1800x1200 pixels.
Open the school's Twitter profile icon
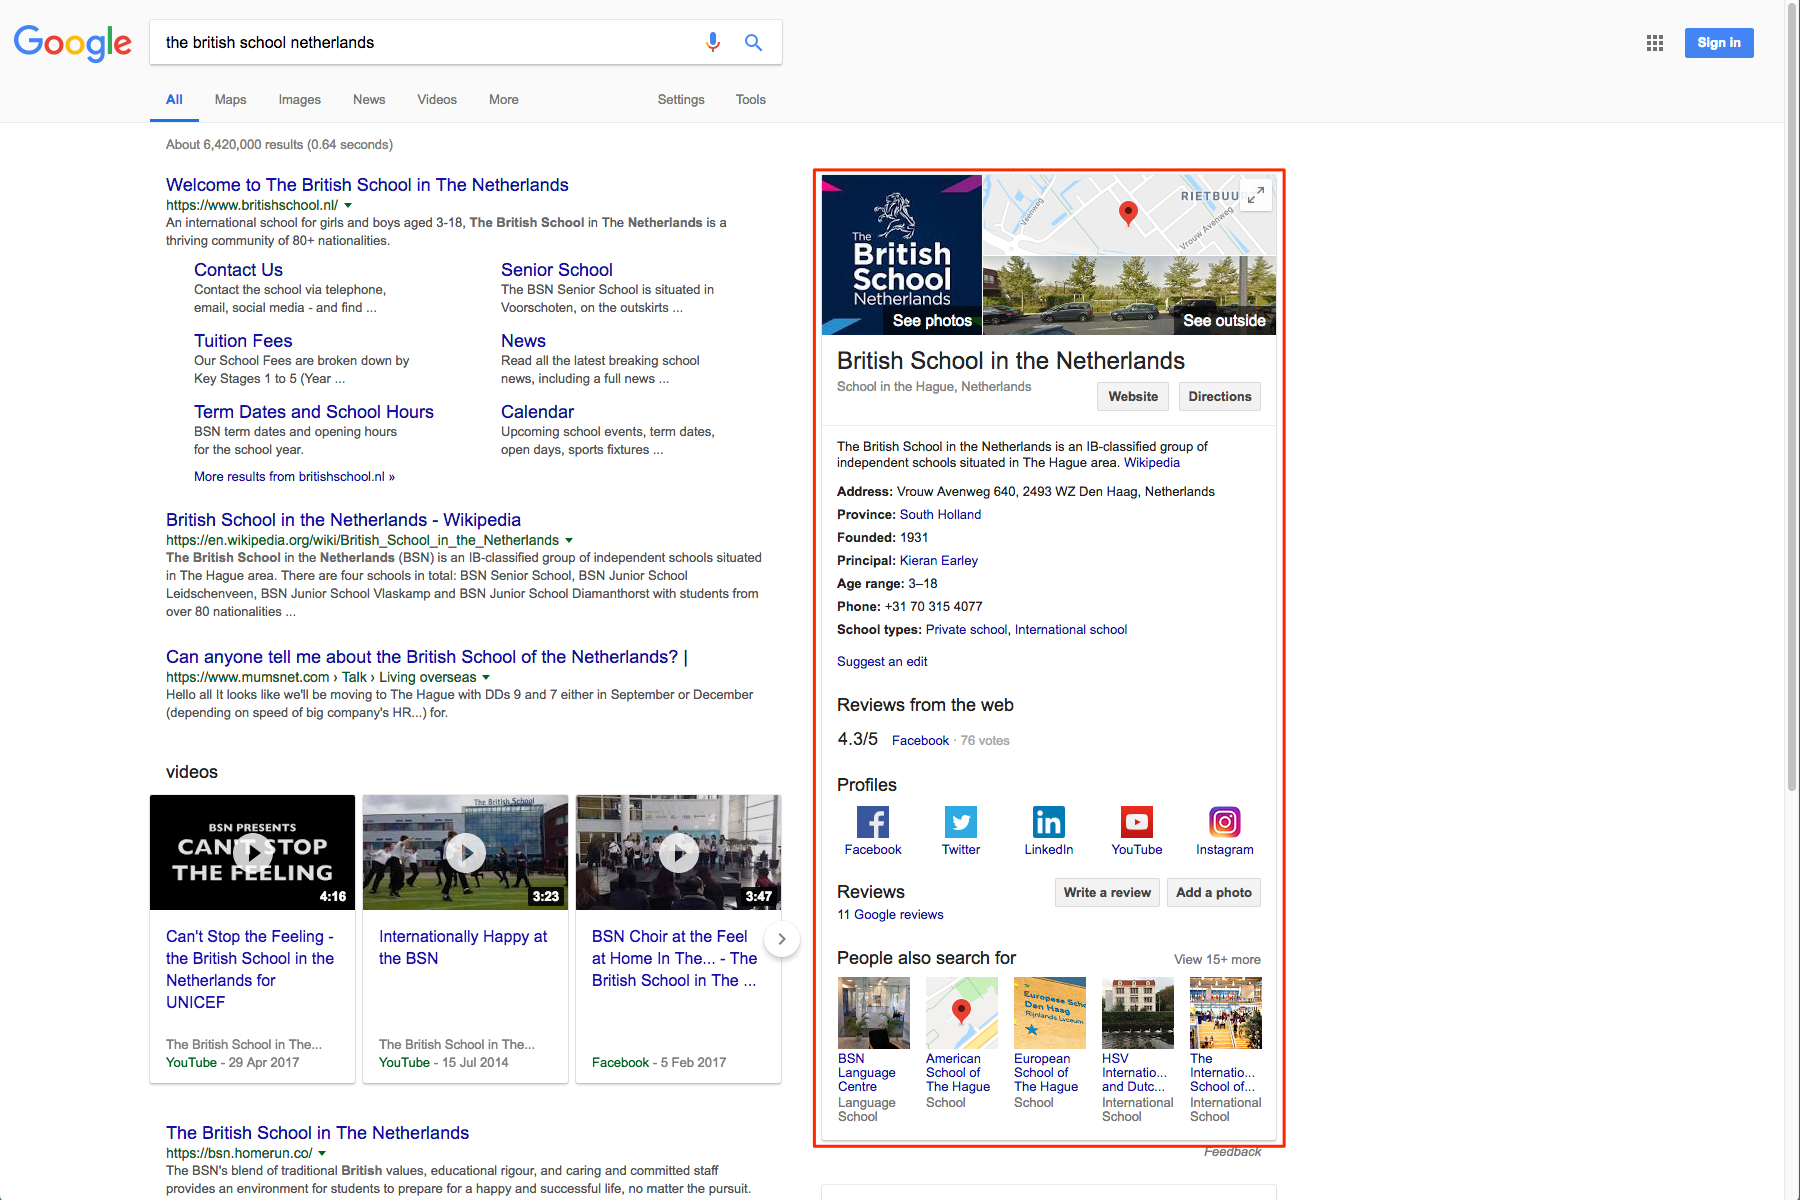[961, 822]
